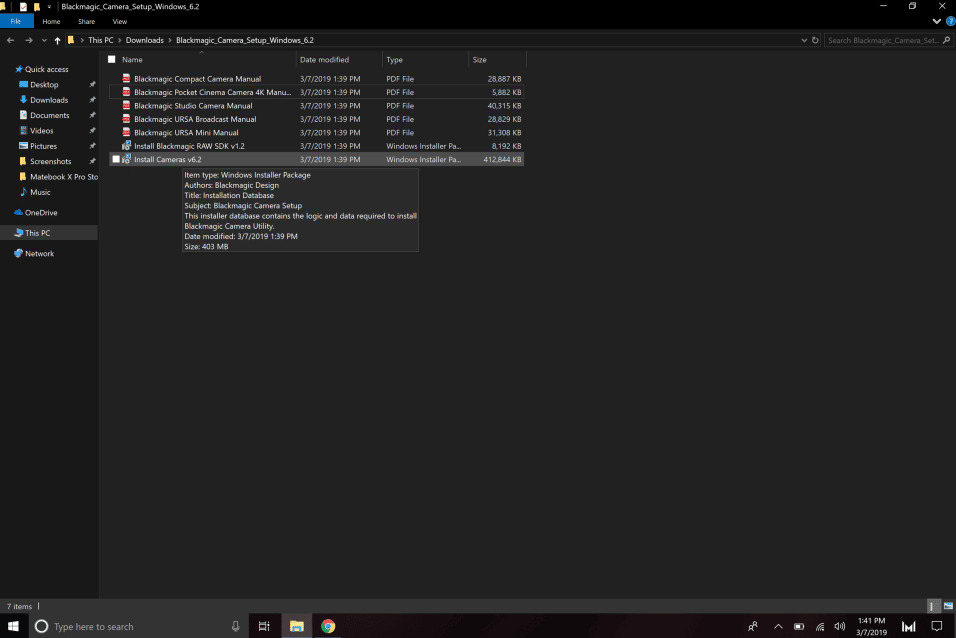
Task: Select Blackmagic Studio Camera Manual PDF icon
Action: (x=126, y=105)
